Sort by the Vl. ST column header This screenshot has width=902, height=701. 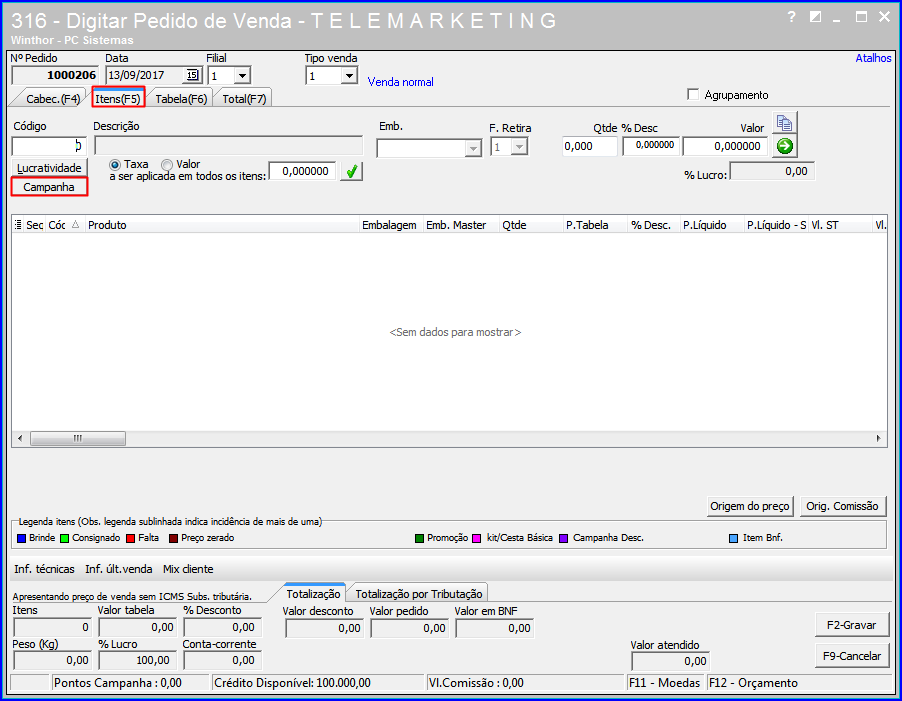(840, 225)
